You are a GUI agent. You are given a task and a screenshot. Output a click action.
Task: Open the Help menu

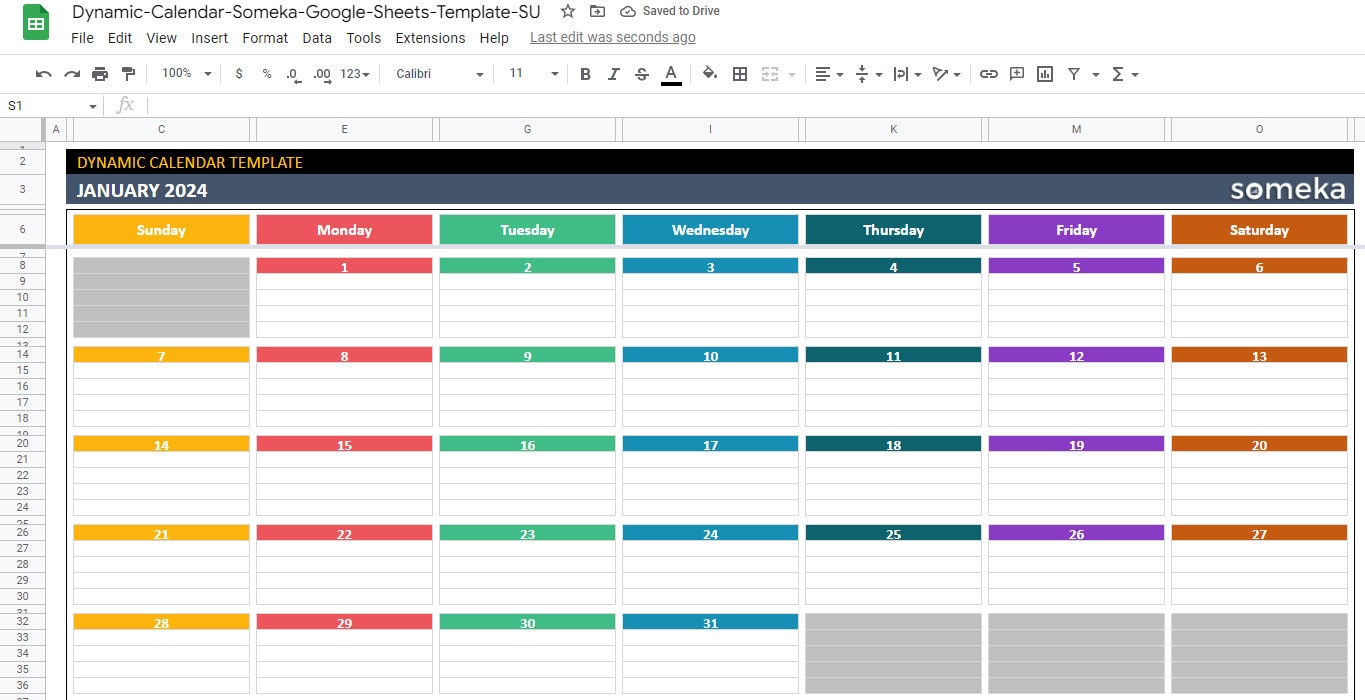[494, 38]
